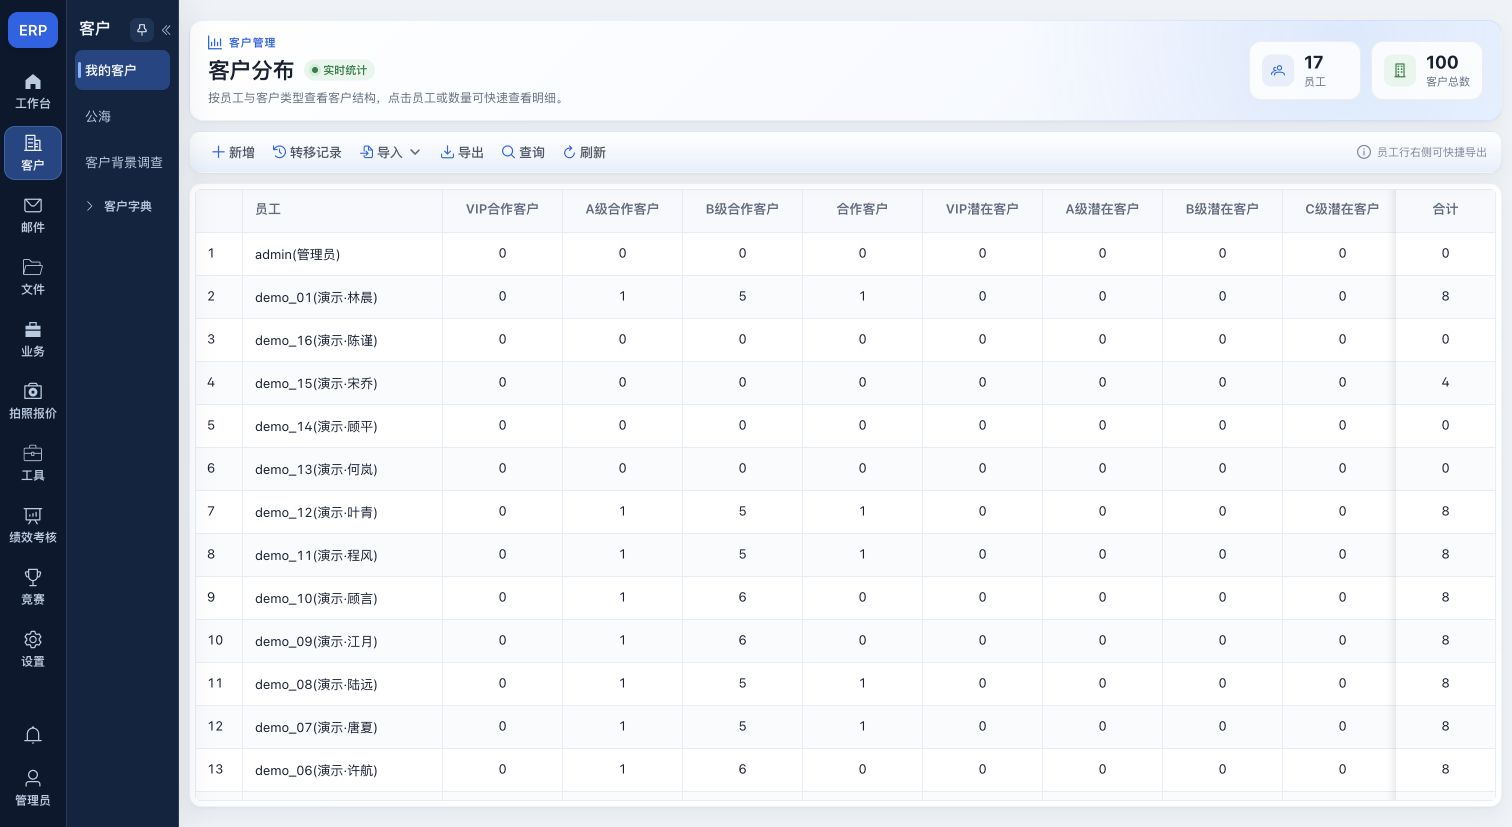This screenshot has height=827, width=1512.
Task: Click the info icon near 员工行右侧可快捷导出
Action: [x=1363, y=152]
